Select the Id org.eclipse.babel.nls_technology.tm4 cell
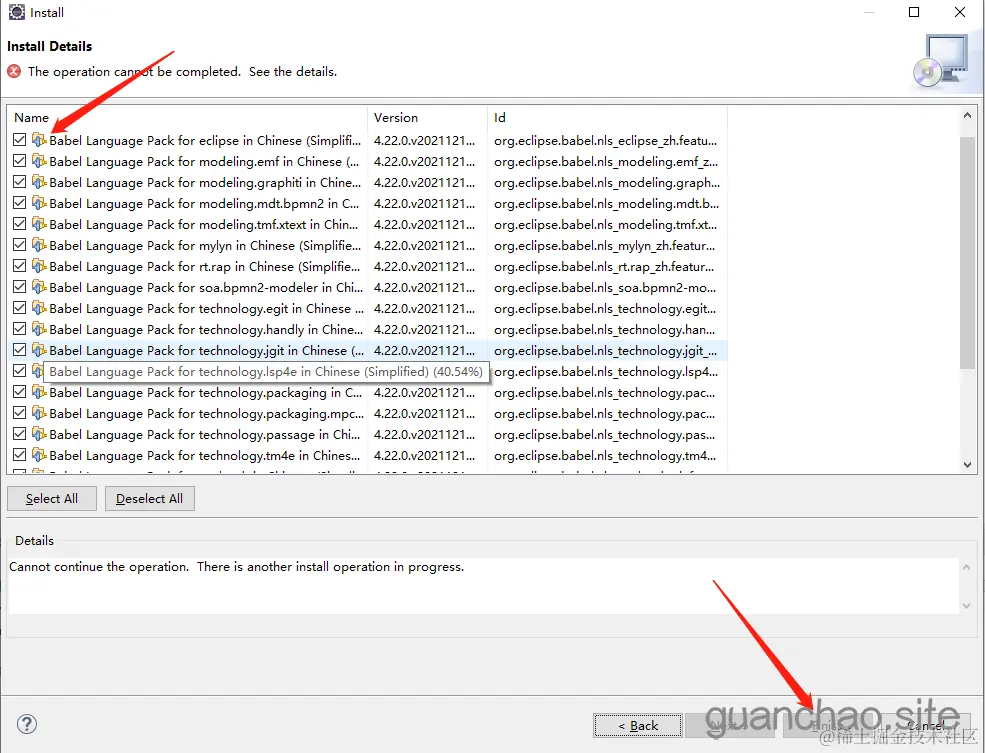This screenshot has width=985, height=753. (605, 455)
